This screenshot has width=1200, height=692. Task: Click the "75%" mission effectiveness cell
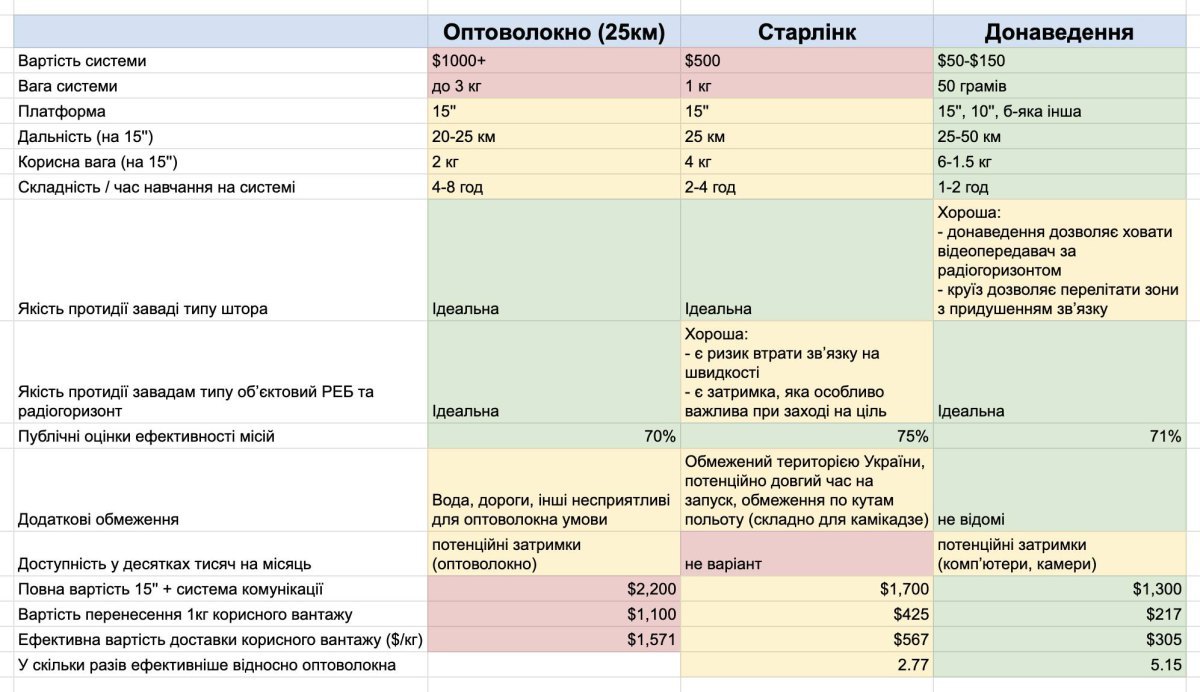[806, 436]
